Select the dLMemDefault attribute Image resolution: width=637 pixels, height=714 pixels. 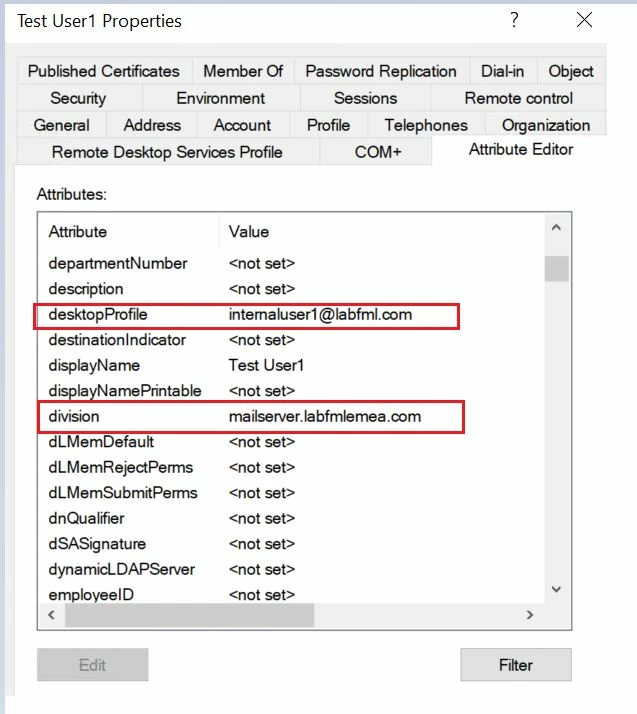coord(101,442)
